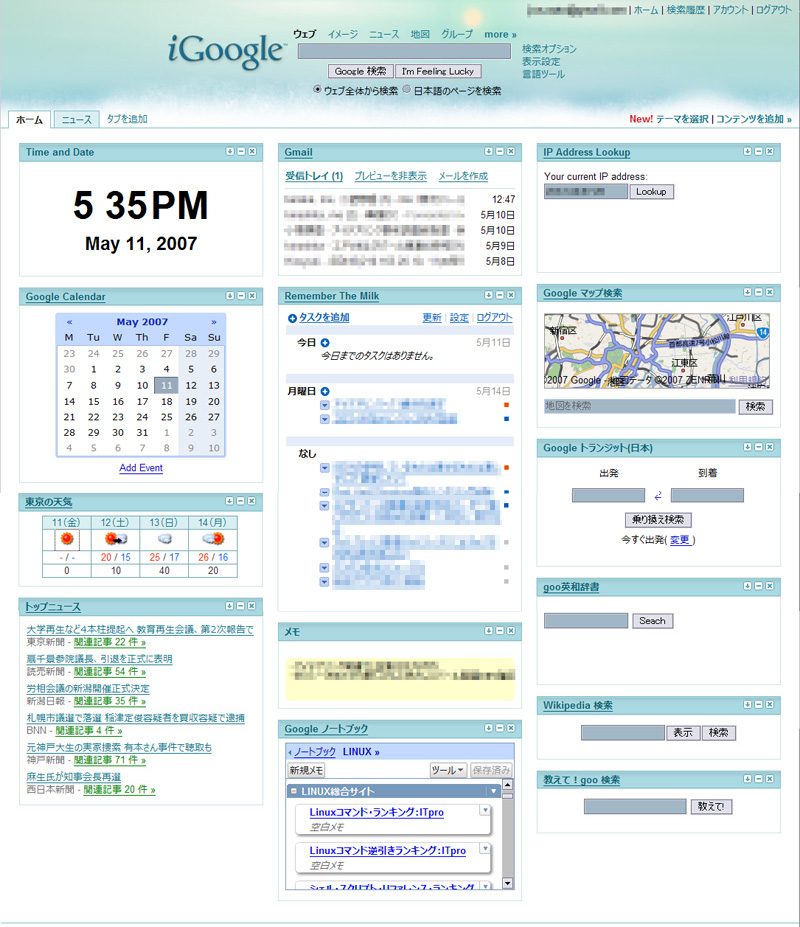Click the 出発 departure input field
Screen dimensions: 800x927
[x=608, y=495]
